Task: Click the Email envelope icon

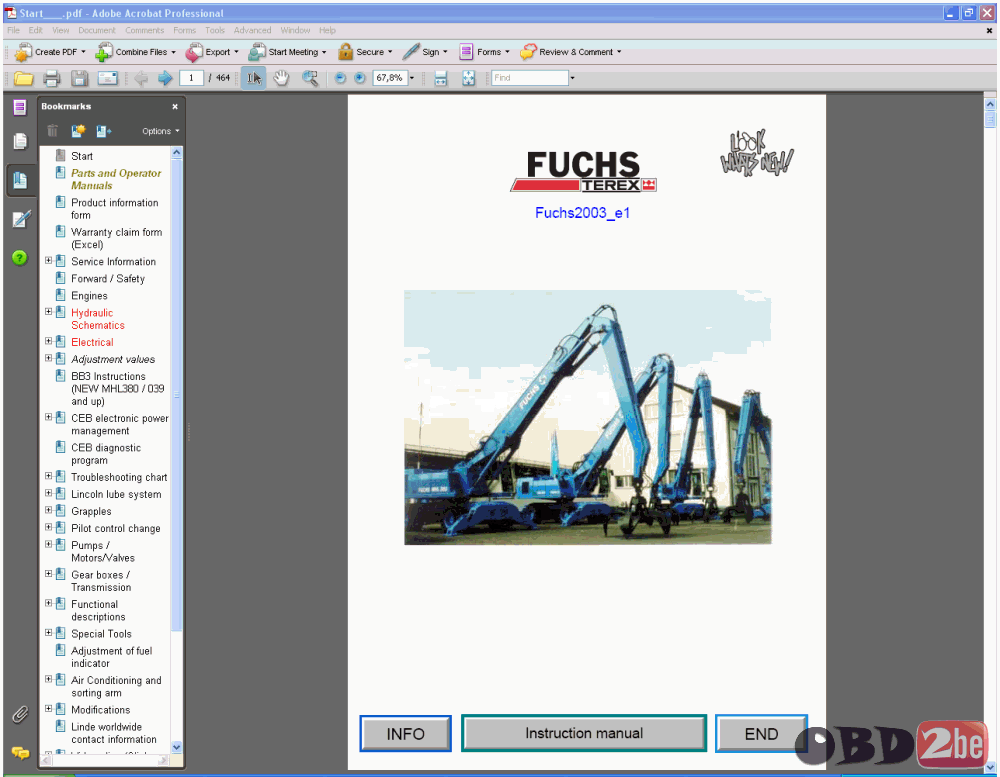Action: point(107,78)
